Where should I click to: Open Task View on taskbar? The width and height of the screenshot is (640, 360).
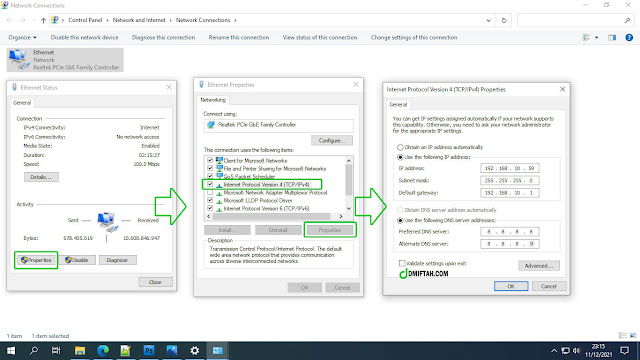point(56,351)
